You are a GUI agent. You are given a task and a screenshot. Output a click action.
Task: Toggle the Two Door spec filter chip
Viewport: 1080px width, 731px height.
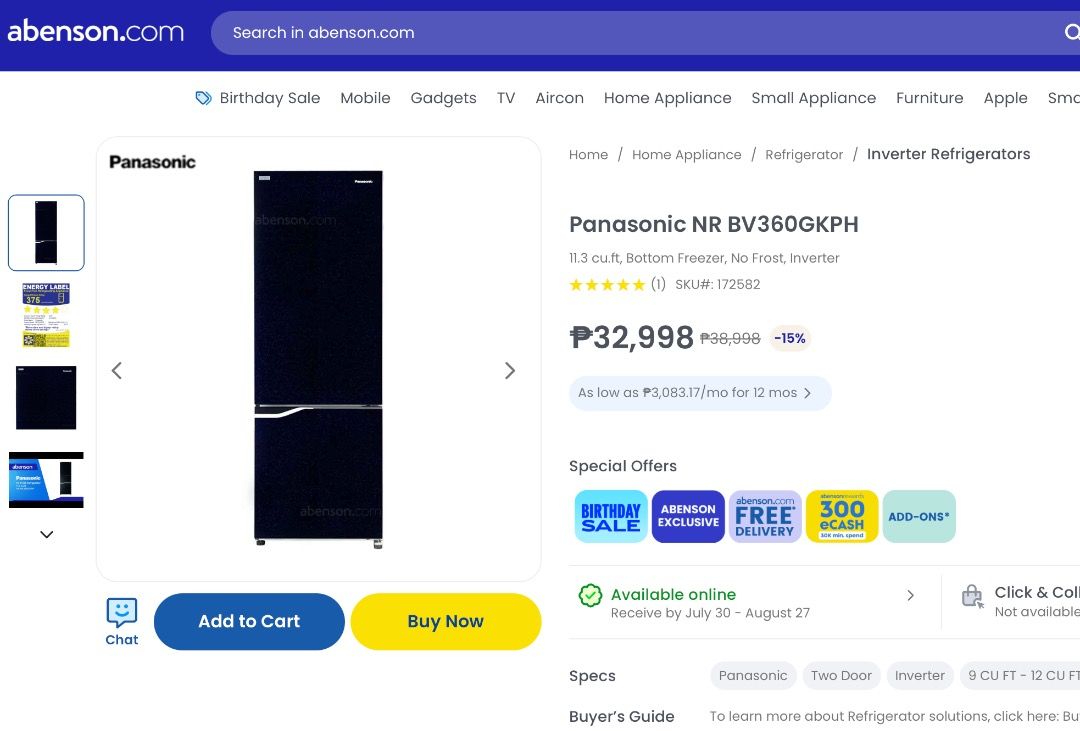(841, 675)
